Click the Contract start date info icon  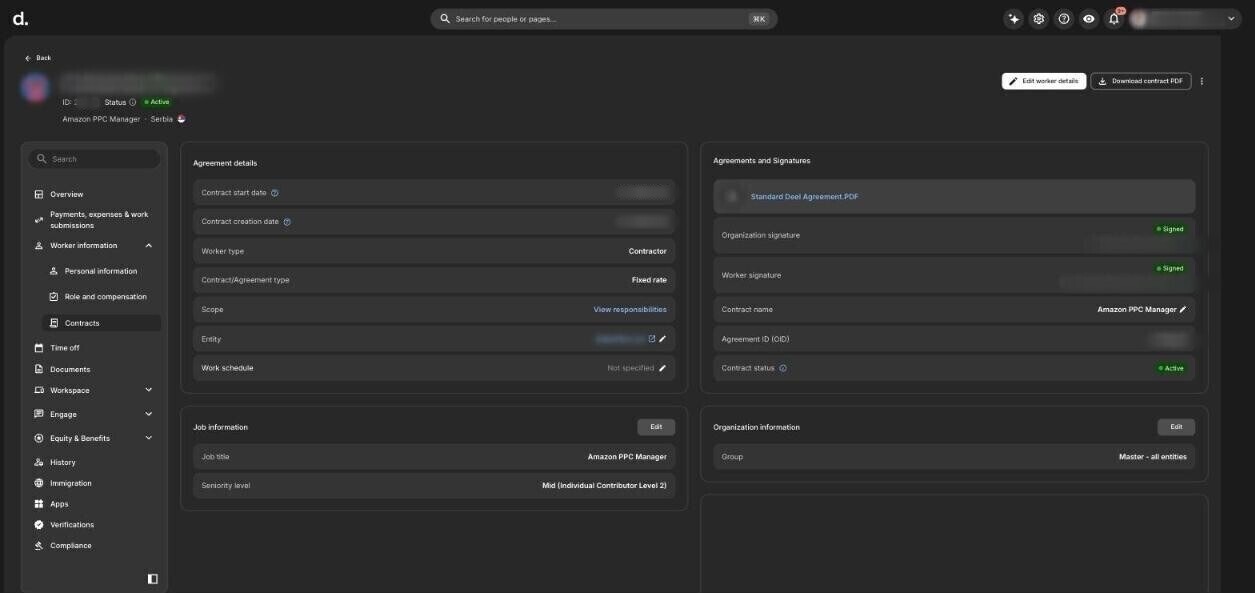[x=275, y=193]
